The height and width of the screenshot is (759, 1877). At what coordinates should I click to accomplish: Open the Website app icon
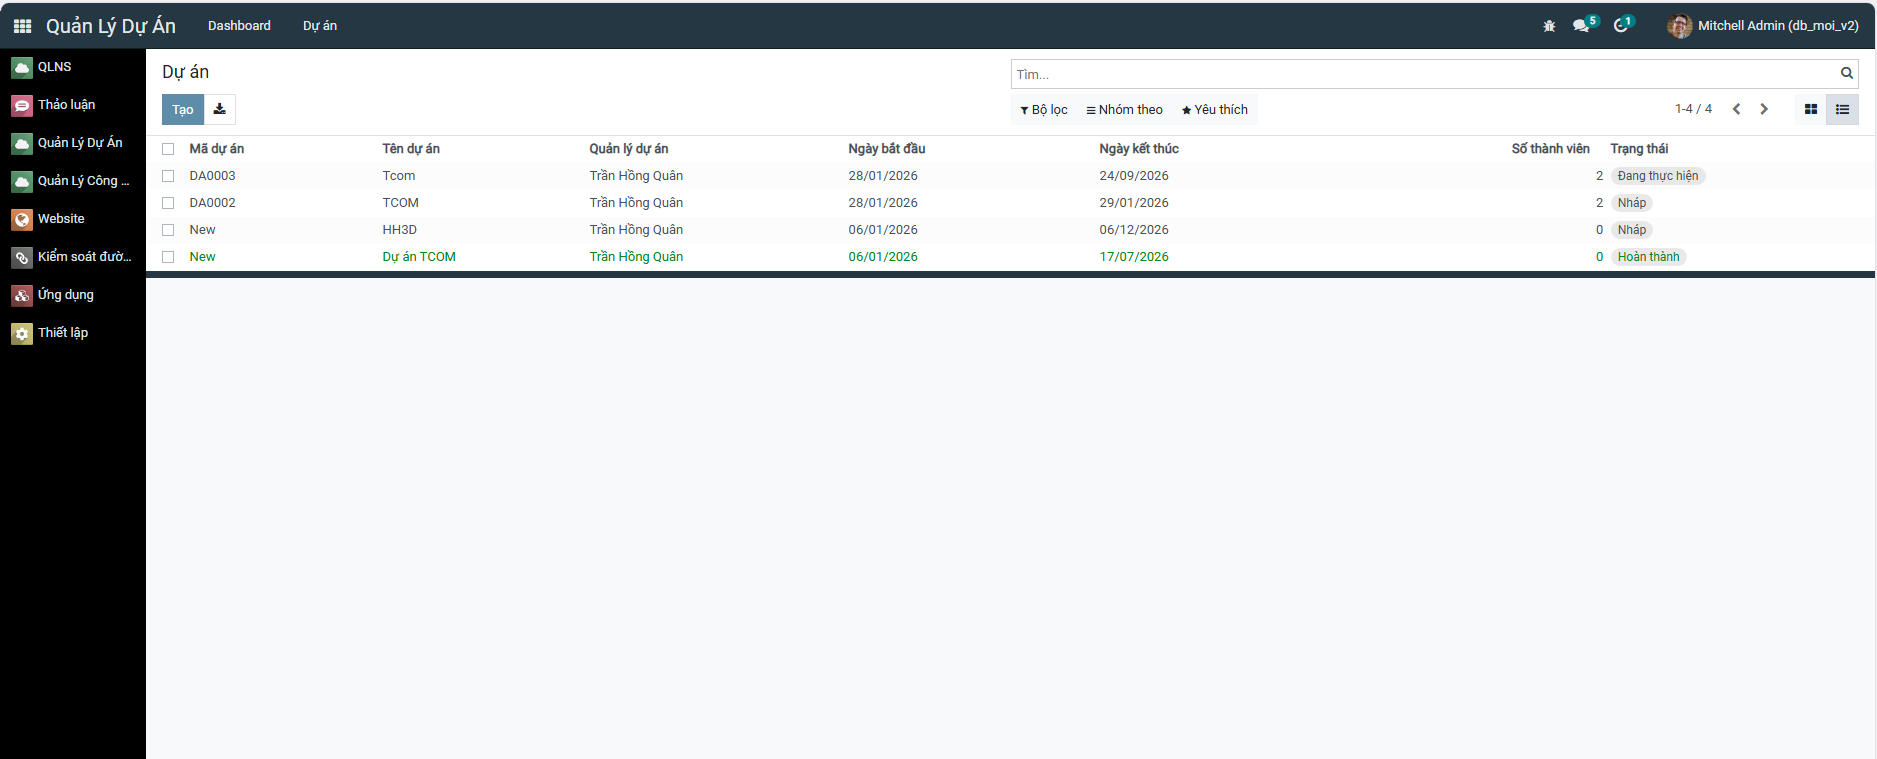22,220
